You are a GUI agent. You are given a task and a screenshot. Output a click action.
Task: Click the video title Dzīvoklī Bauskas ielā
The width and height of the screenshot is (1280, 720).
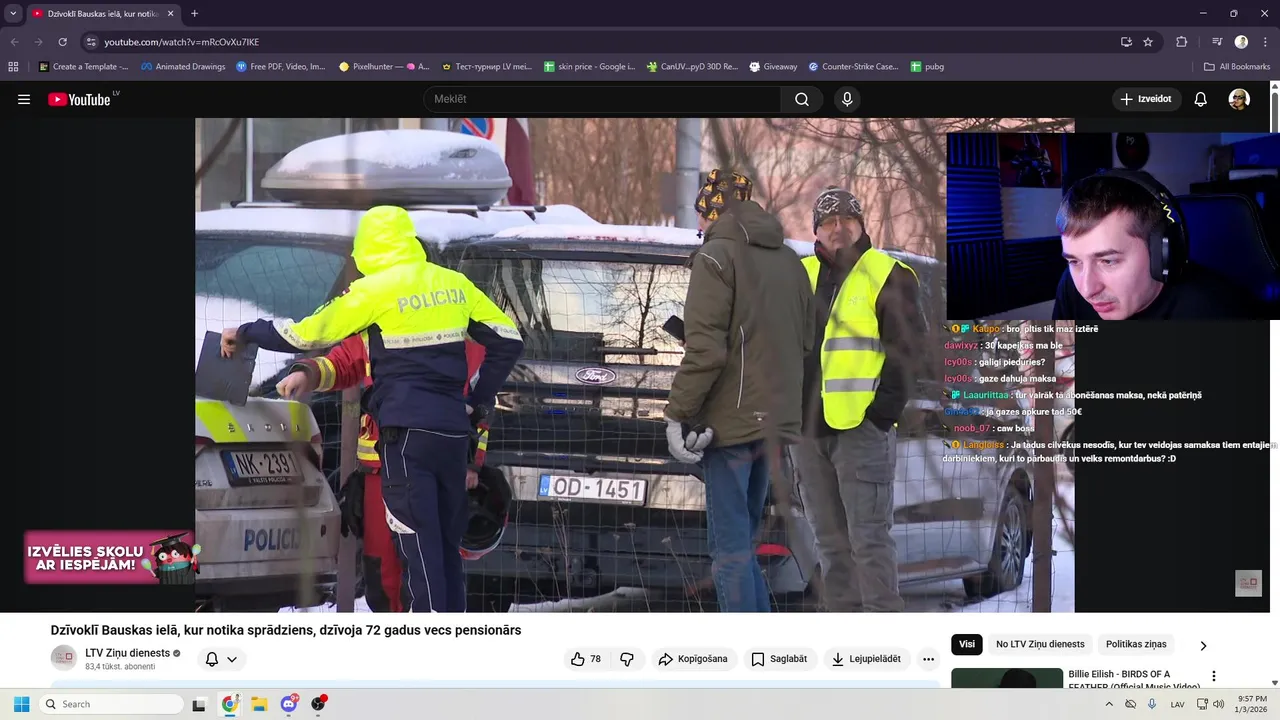pos(286,630)
